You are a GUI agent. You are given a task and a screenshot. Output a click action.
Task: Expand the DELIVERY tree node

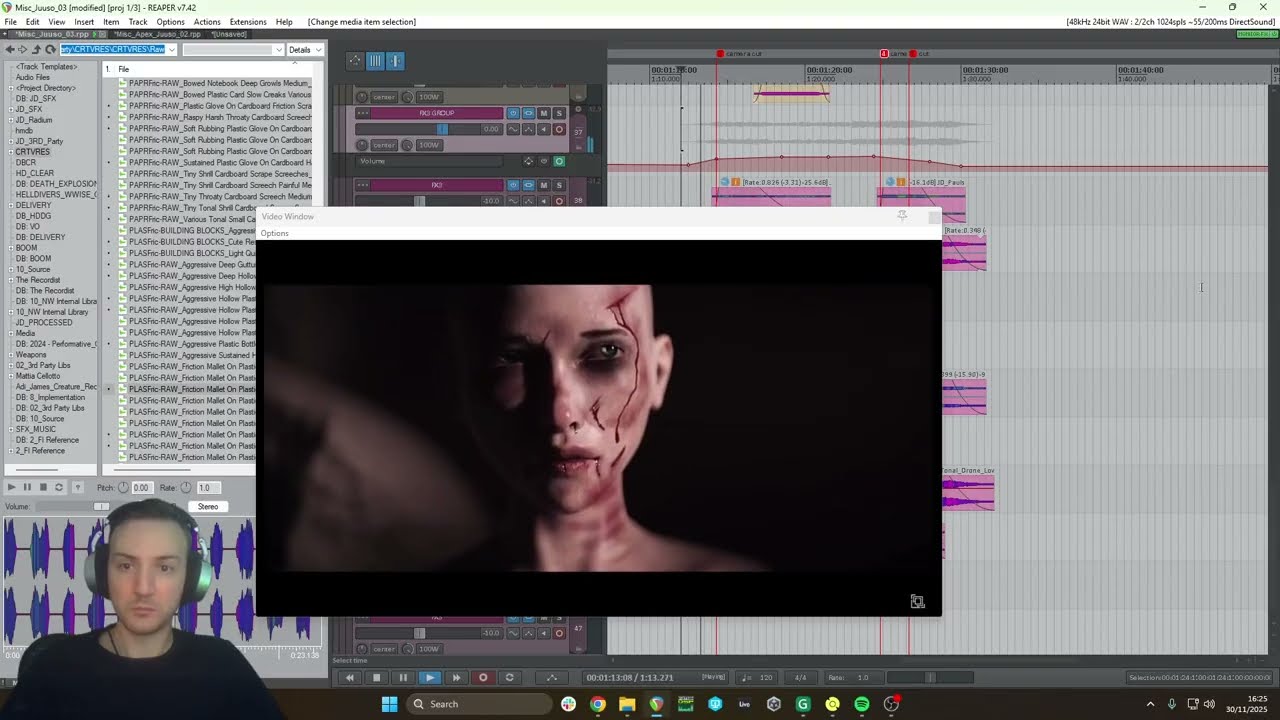[x=11, y=205]
